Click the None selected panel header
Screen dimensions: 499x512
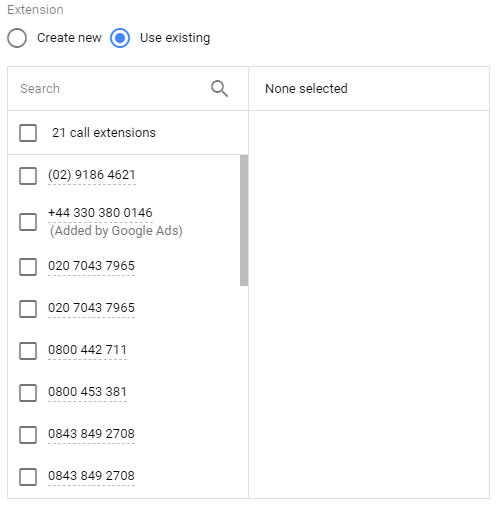306,89
